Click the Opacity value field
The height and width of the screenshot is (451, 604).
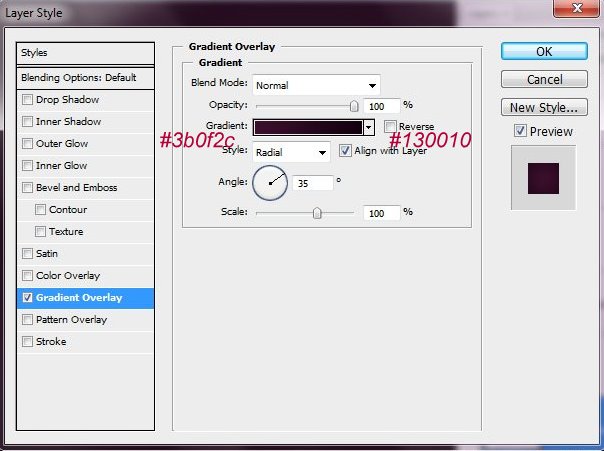pos(381,105)
